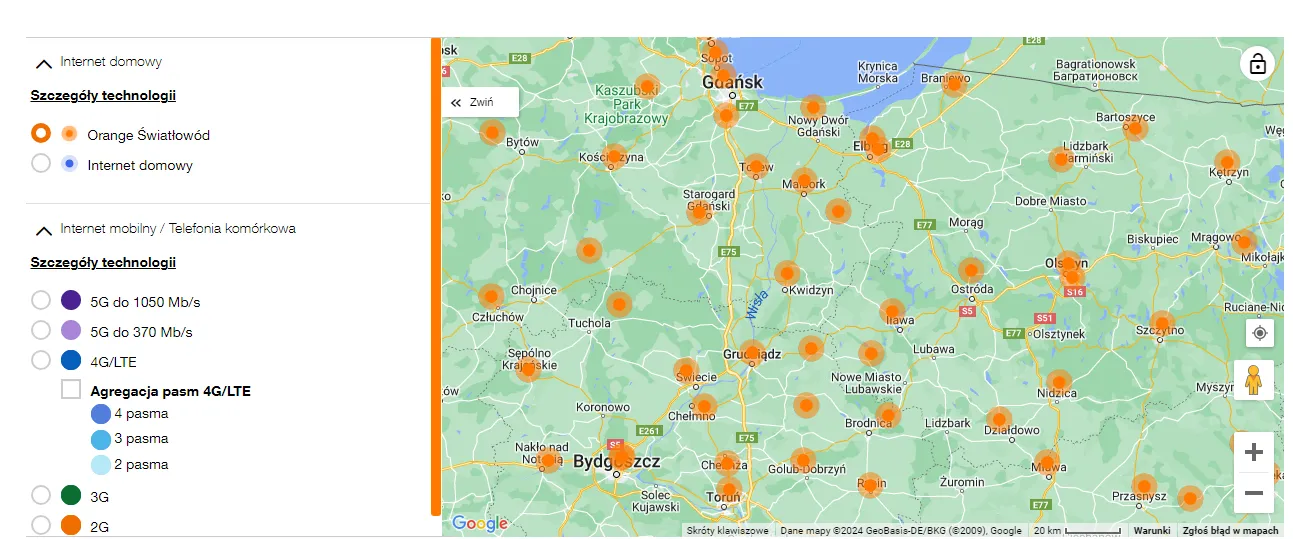Image resolution: width=1293 pixels, height=539 pixels.
Task: Click the fiber marker at Kętrzyn
Action: point(1226,161)
